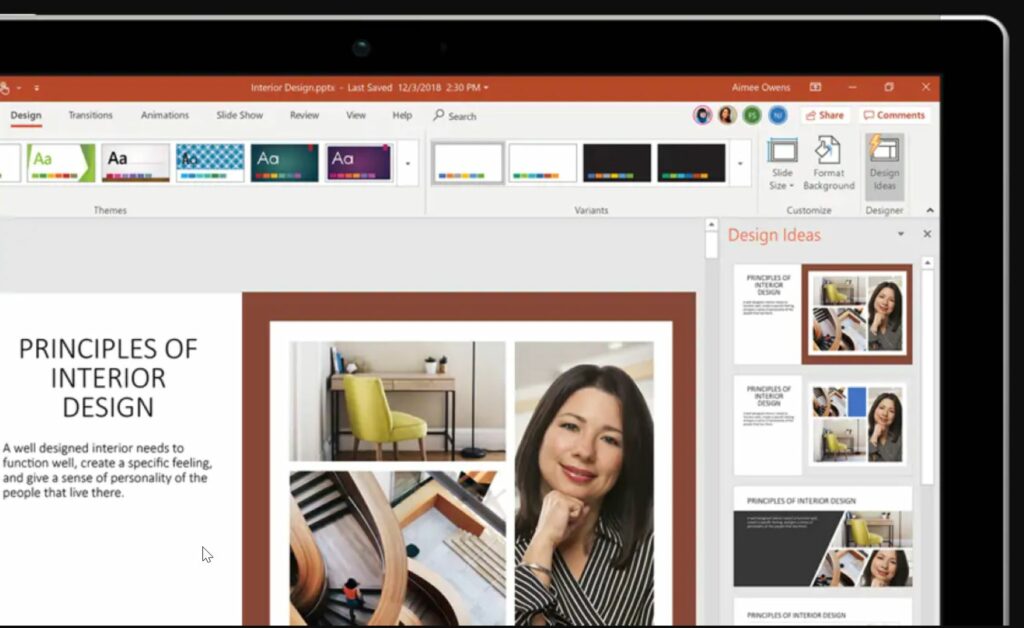The height and width of the screenshot is (628, 1024).
Task: Open the Review tab
Action: point(304,116)
